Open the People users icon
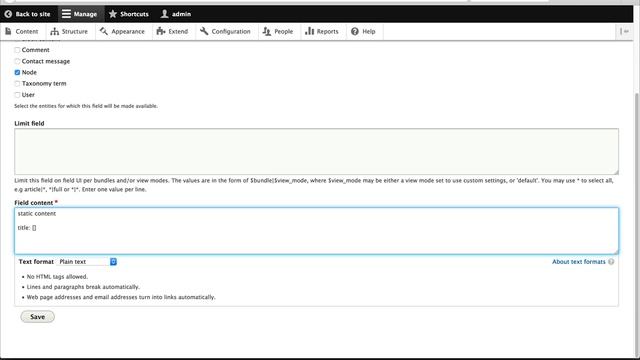The height and width of the screenshot is (360, 640). click(x=267, y=31)
